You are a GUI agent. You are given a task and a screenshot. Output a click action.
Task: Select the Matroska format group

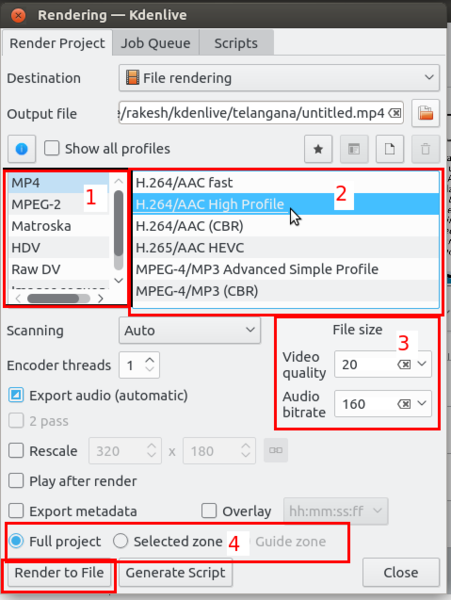tap(59, 226)
